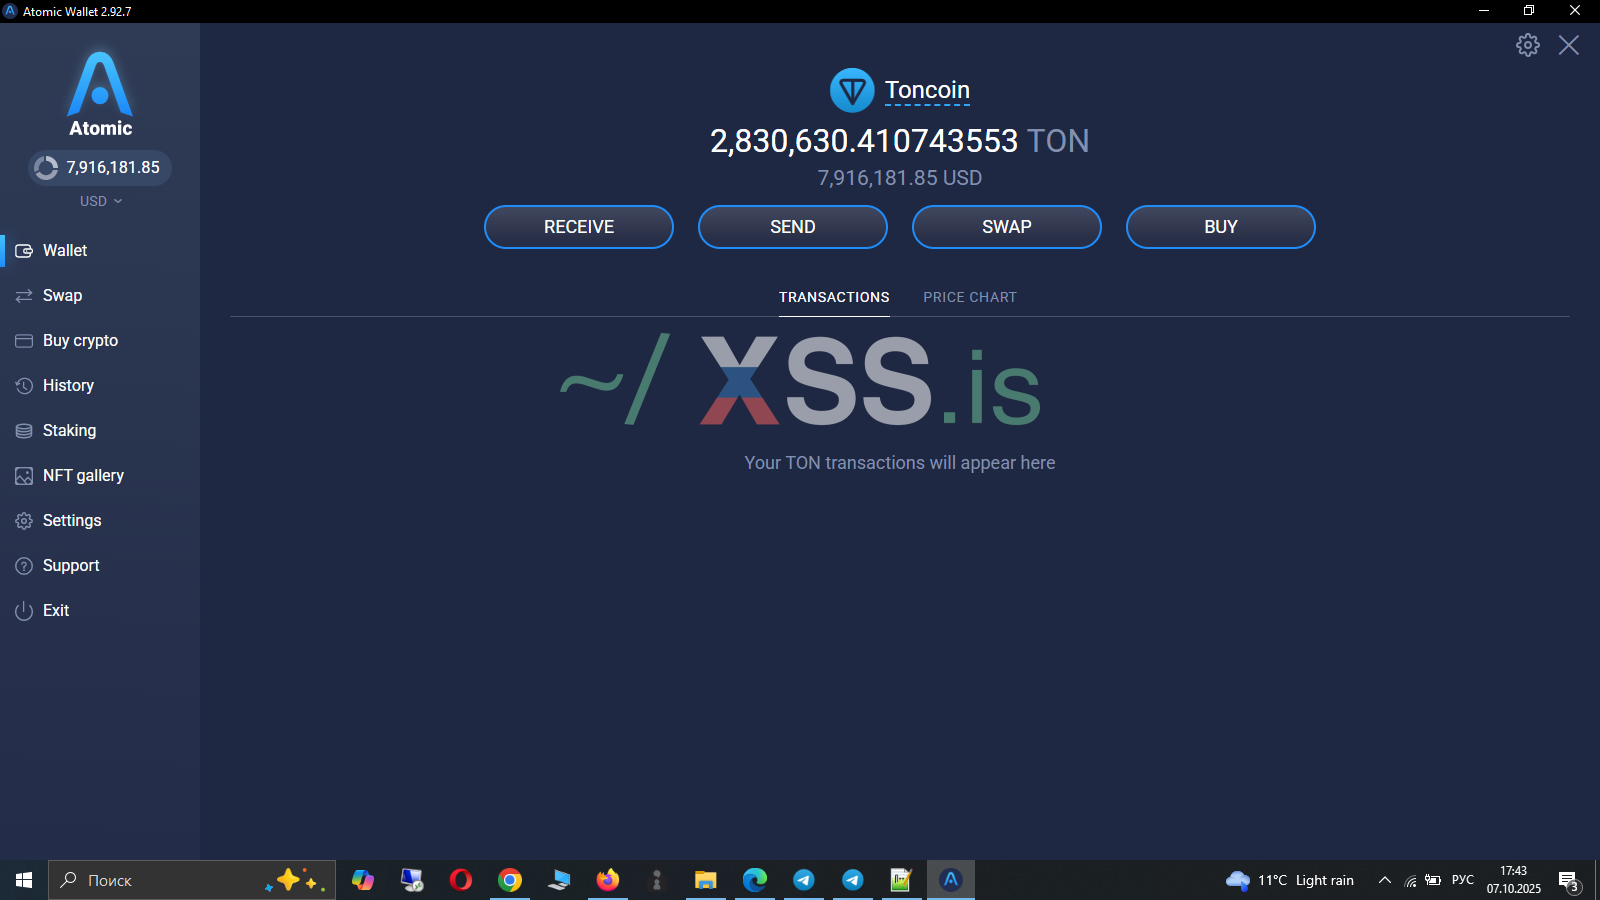Open Opera browser from the taskbar
Image resolution: width=1600 pixels, height=900 pixels.
click(x=461, y=880)
